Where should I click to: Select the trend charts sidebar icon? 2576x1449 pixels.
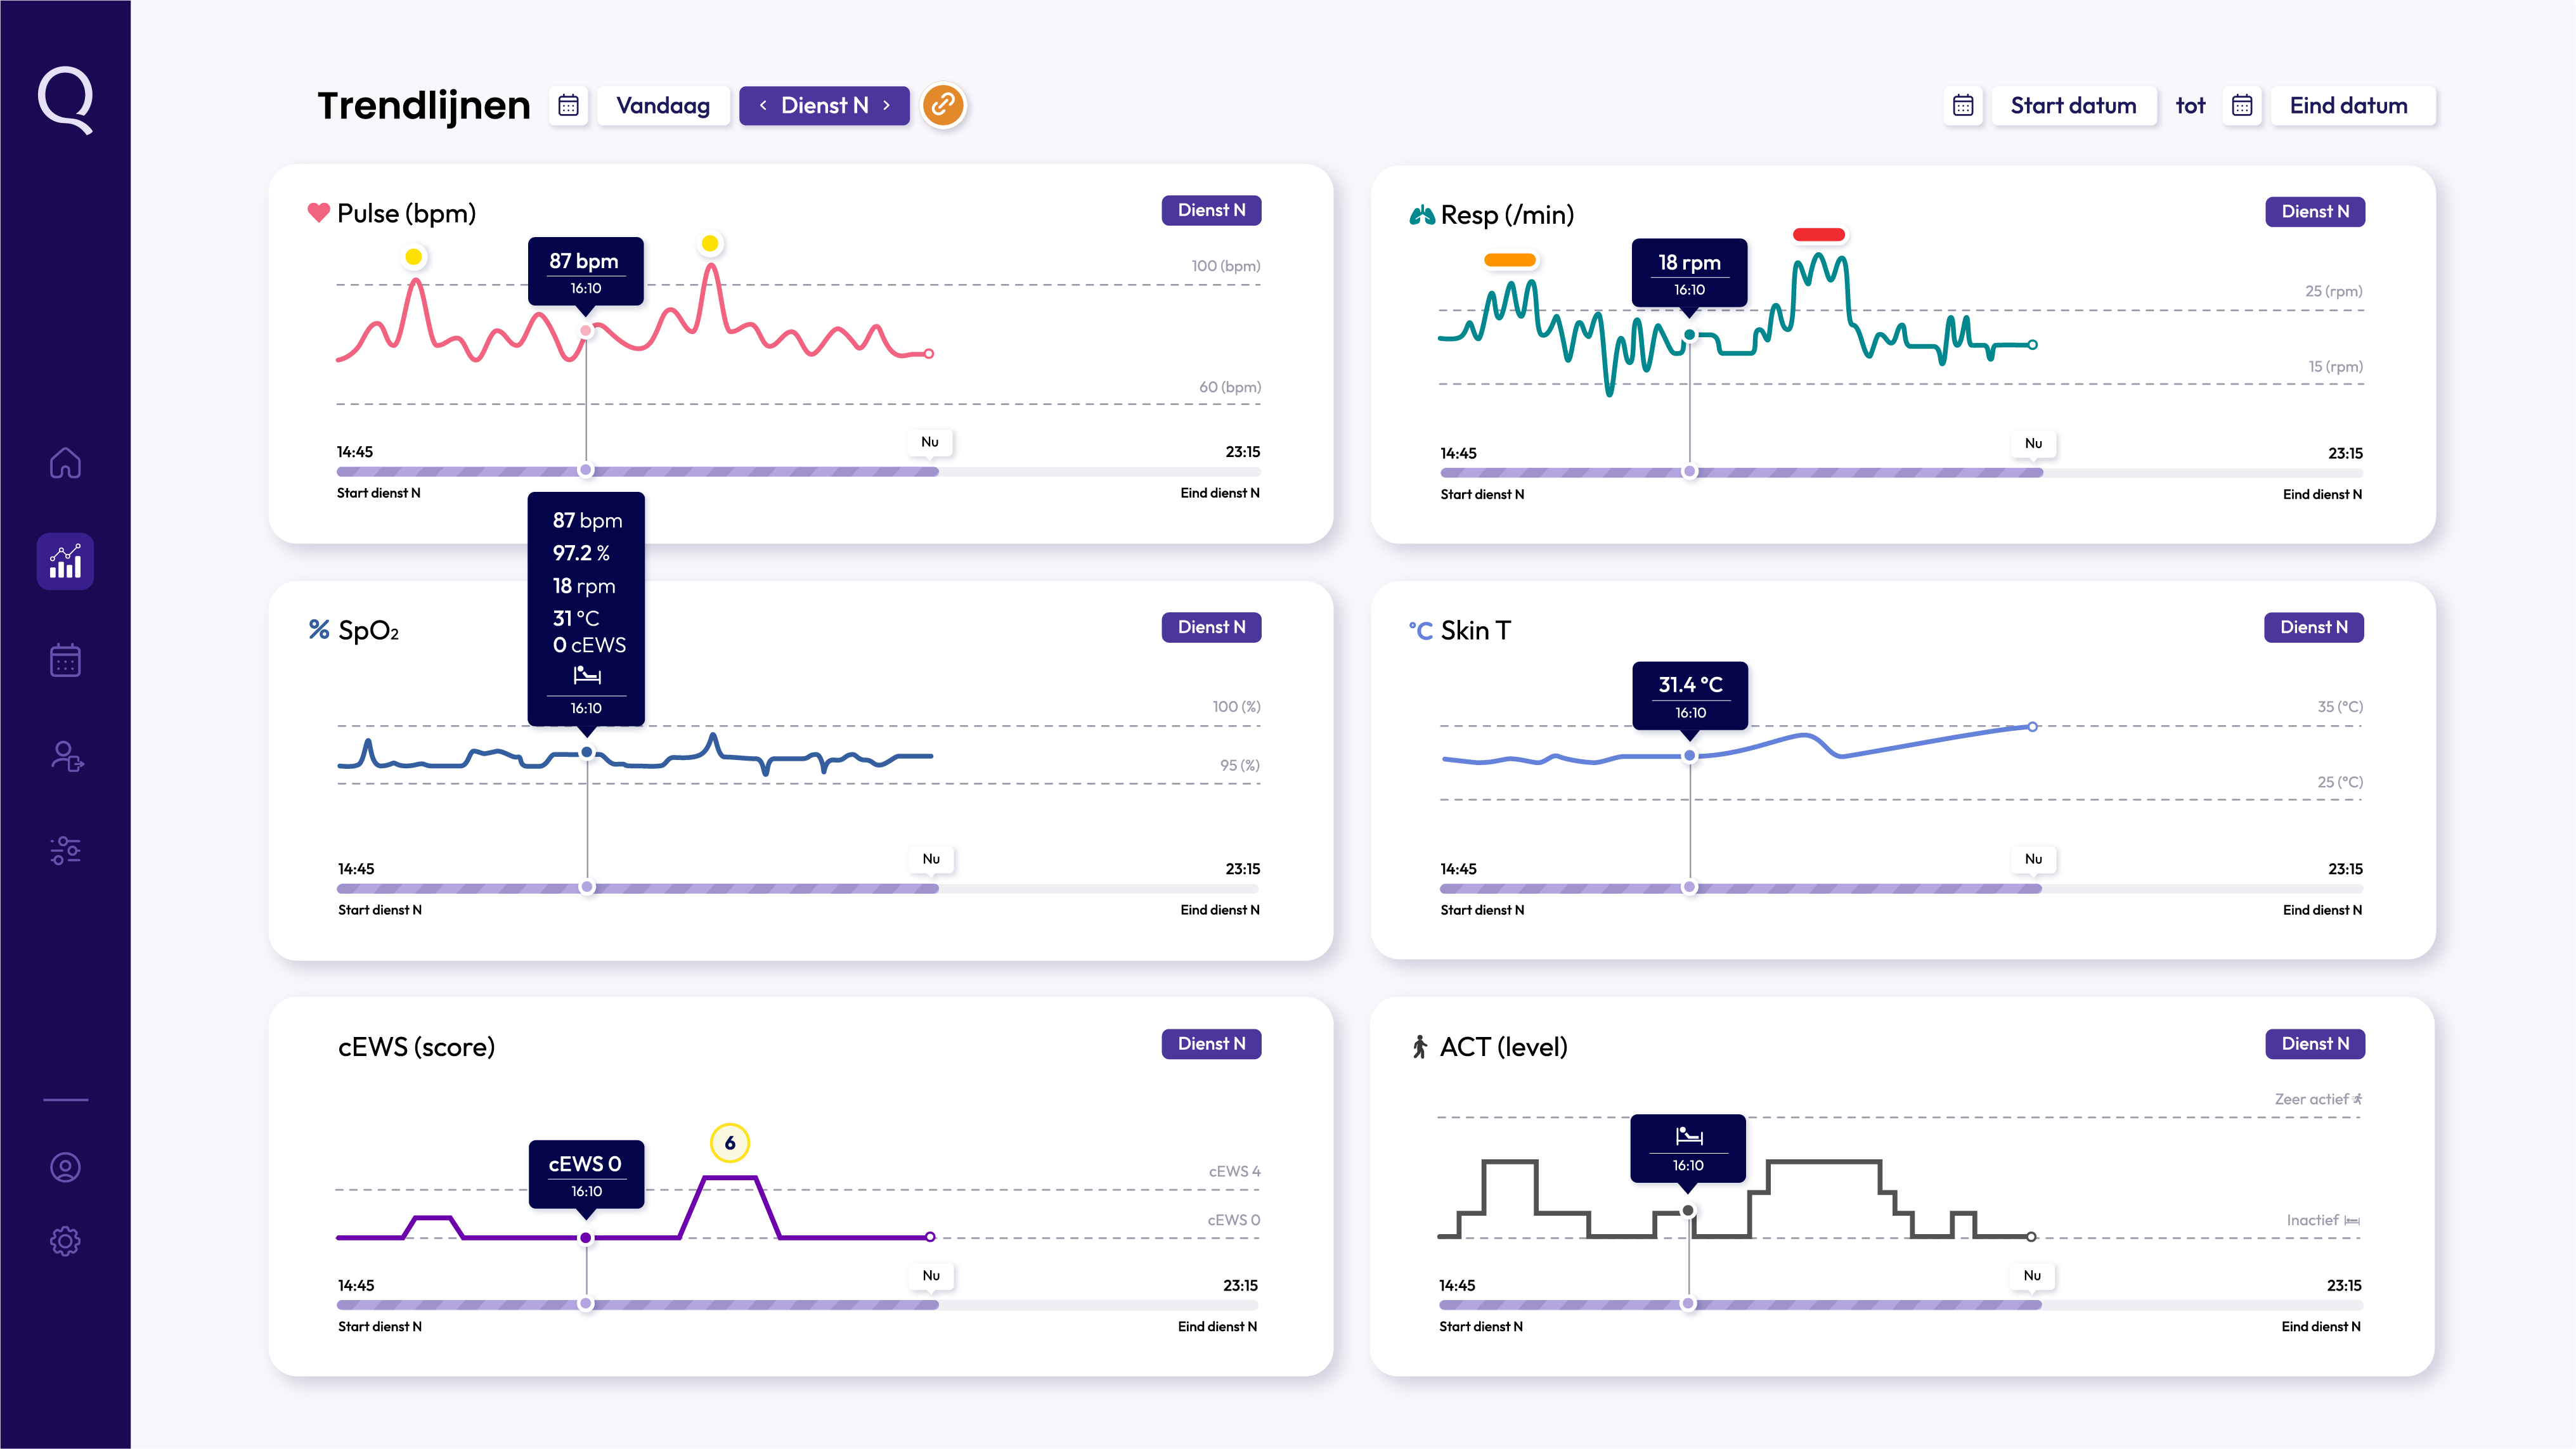pos(65,561)
